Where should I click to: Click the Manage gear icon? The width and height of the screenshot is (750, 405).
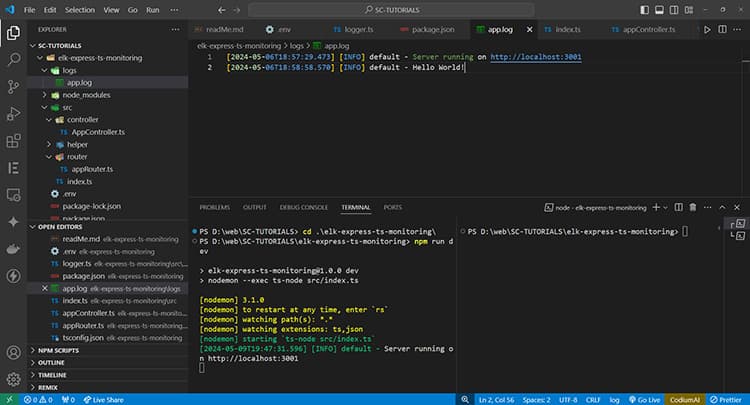[x=14, y=379]
